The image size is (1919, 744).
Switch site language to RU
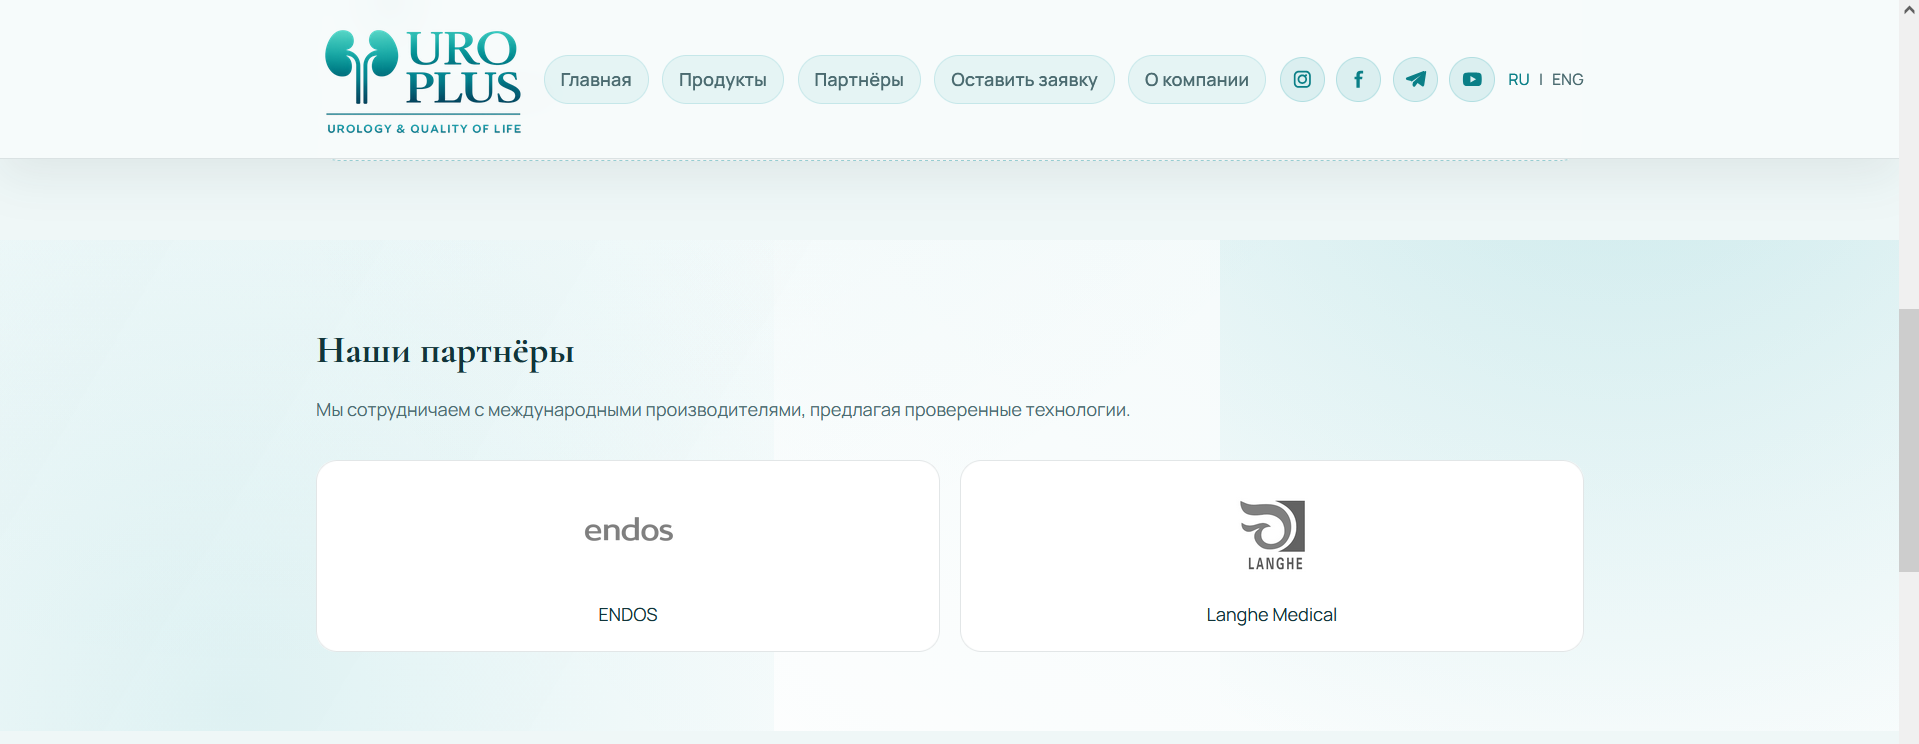[x=1518, y=80]
